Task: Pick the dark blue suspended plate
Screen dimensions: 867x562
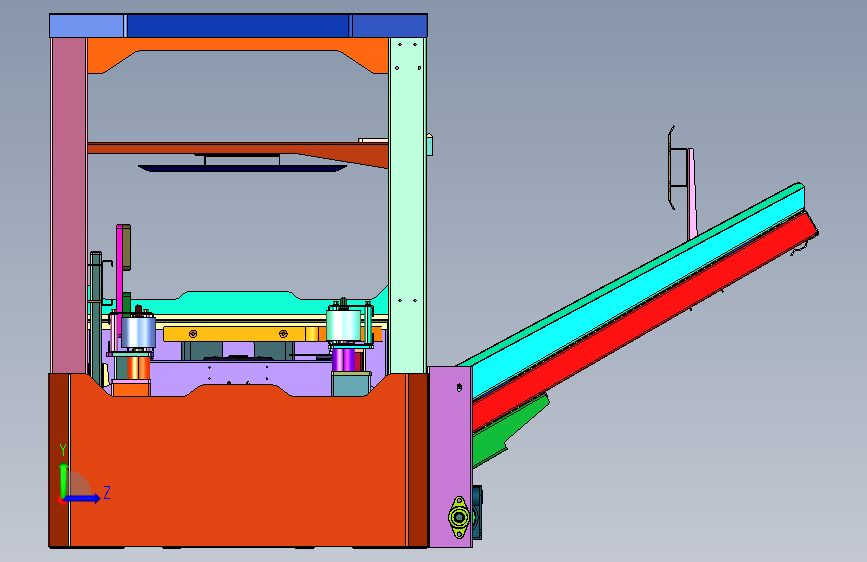Action: 242,168
